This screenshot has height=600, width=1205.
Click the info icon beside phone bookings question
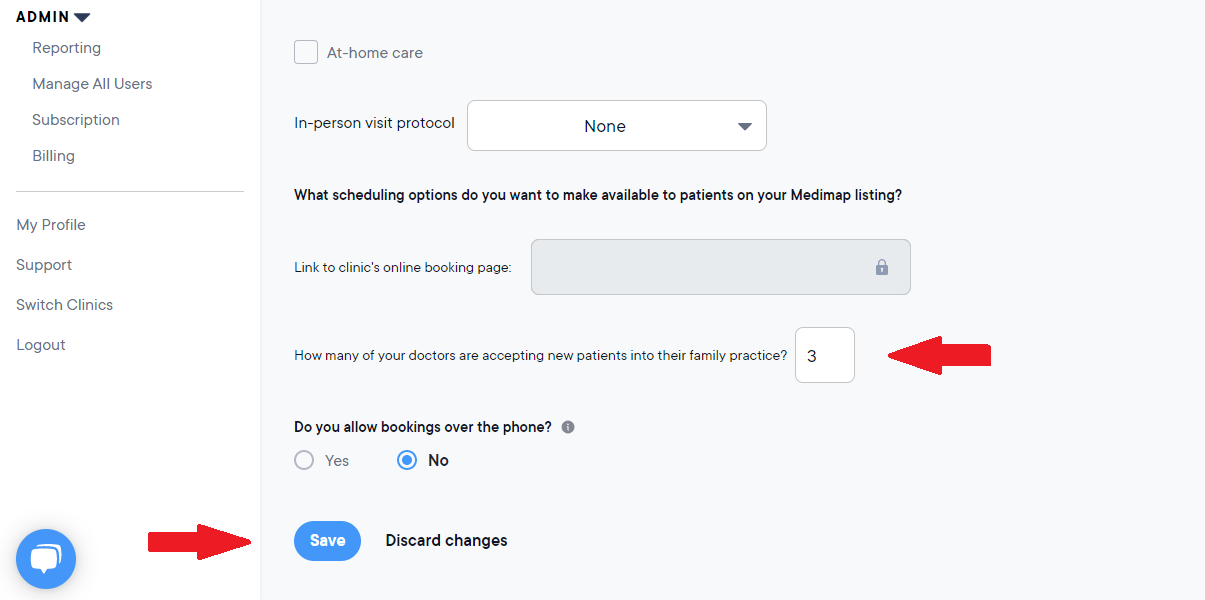[x=568, y=427]
